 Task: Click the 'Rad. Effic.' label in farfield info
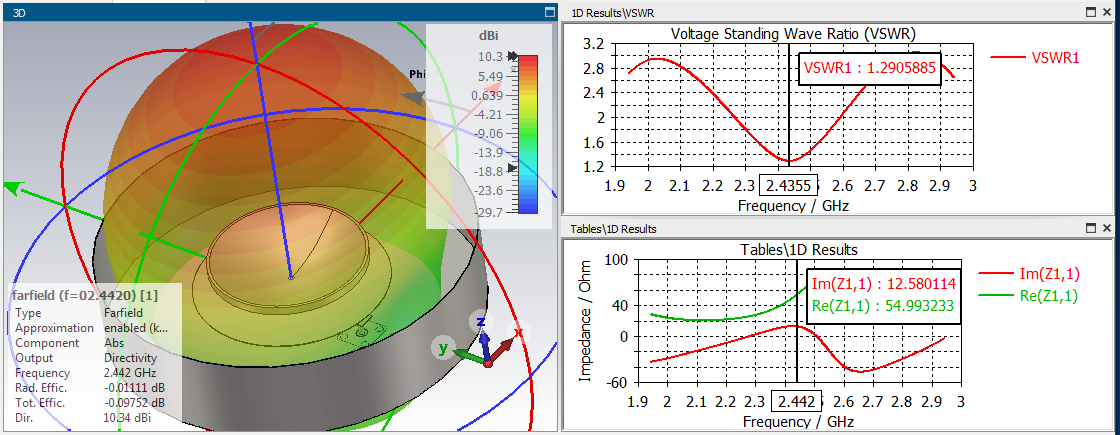point(40,388)
